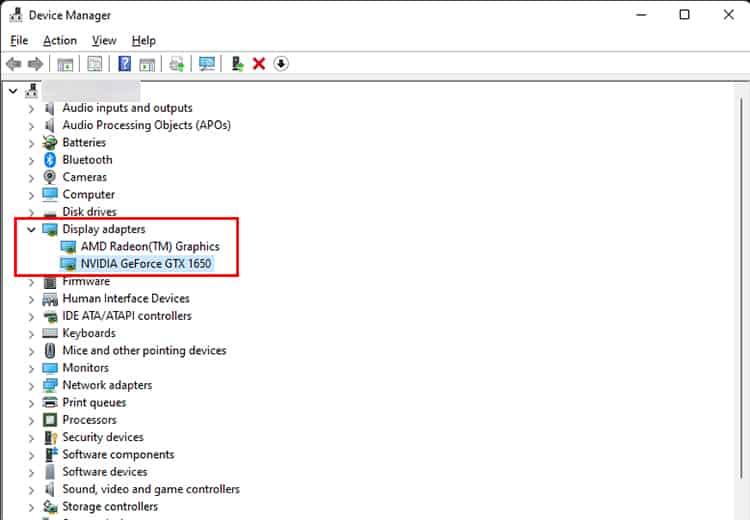
Task: Expand the Disk drives category
Action: point(31,212)
